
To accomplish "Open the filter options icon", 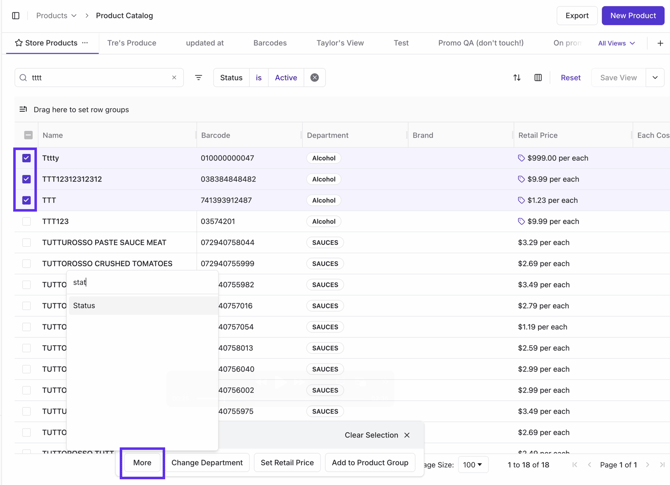I will pyautogui.click(x=198, y=78).
